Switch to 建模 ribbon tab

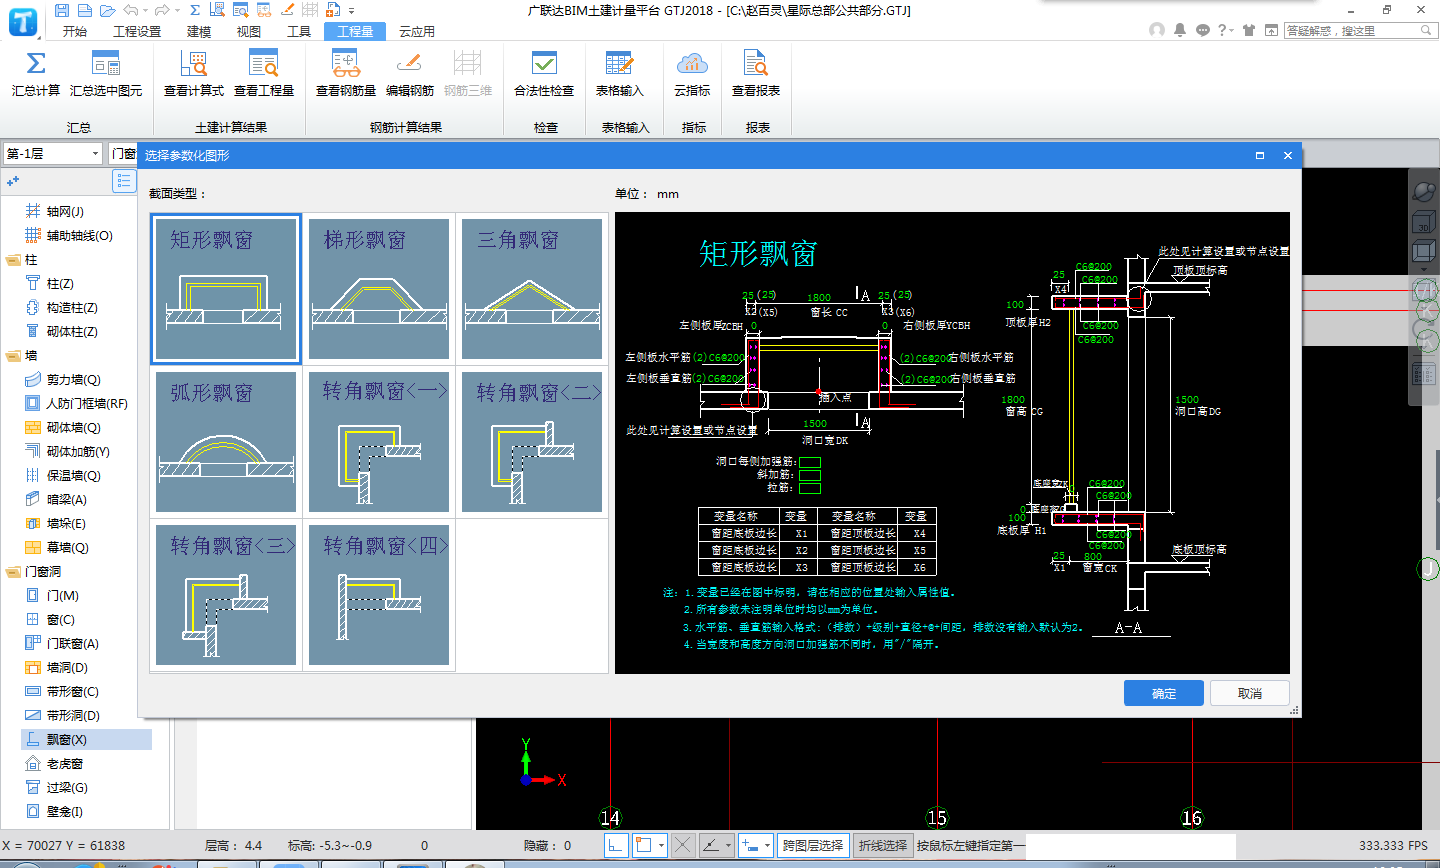coord(199,31)
